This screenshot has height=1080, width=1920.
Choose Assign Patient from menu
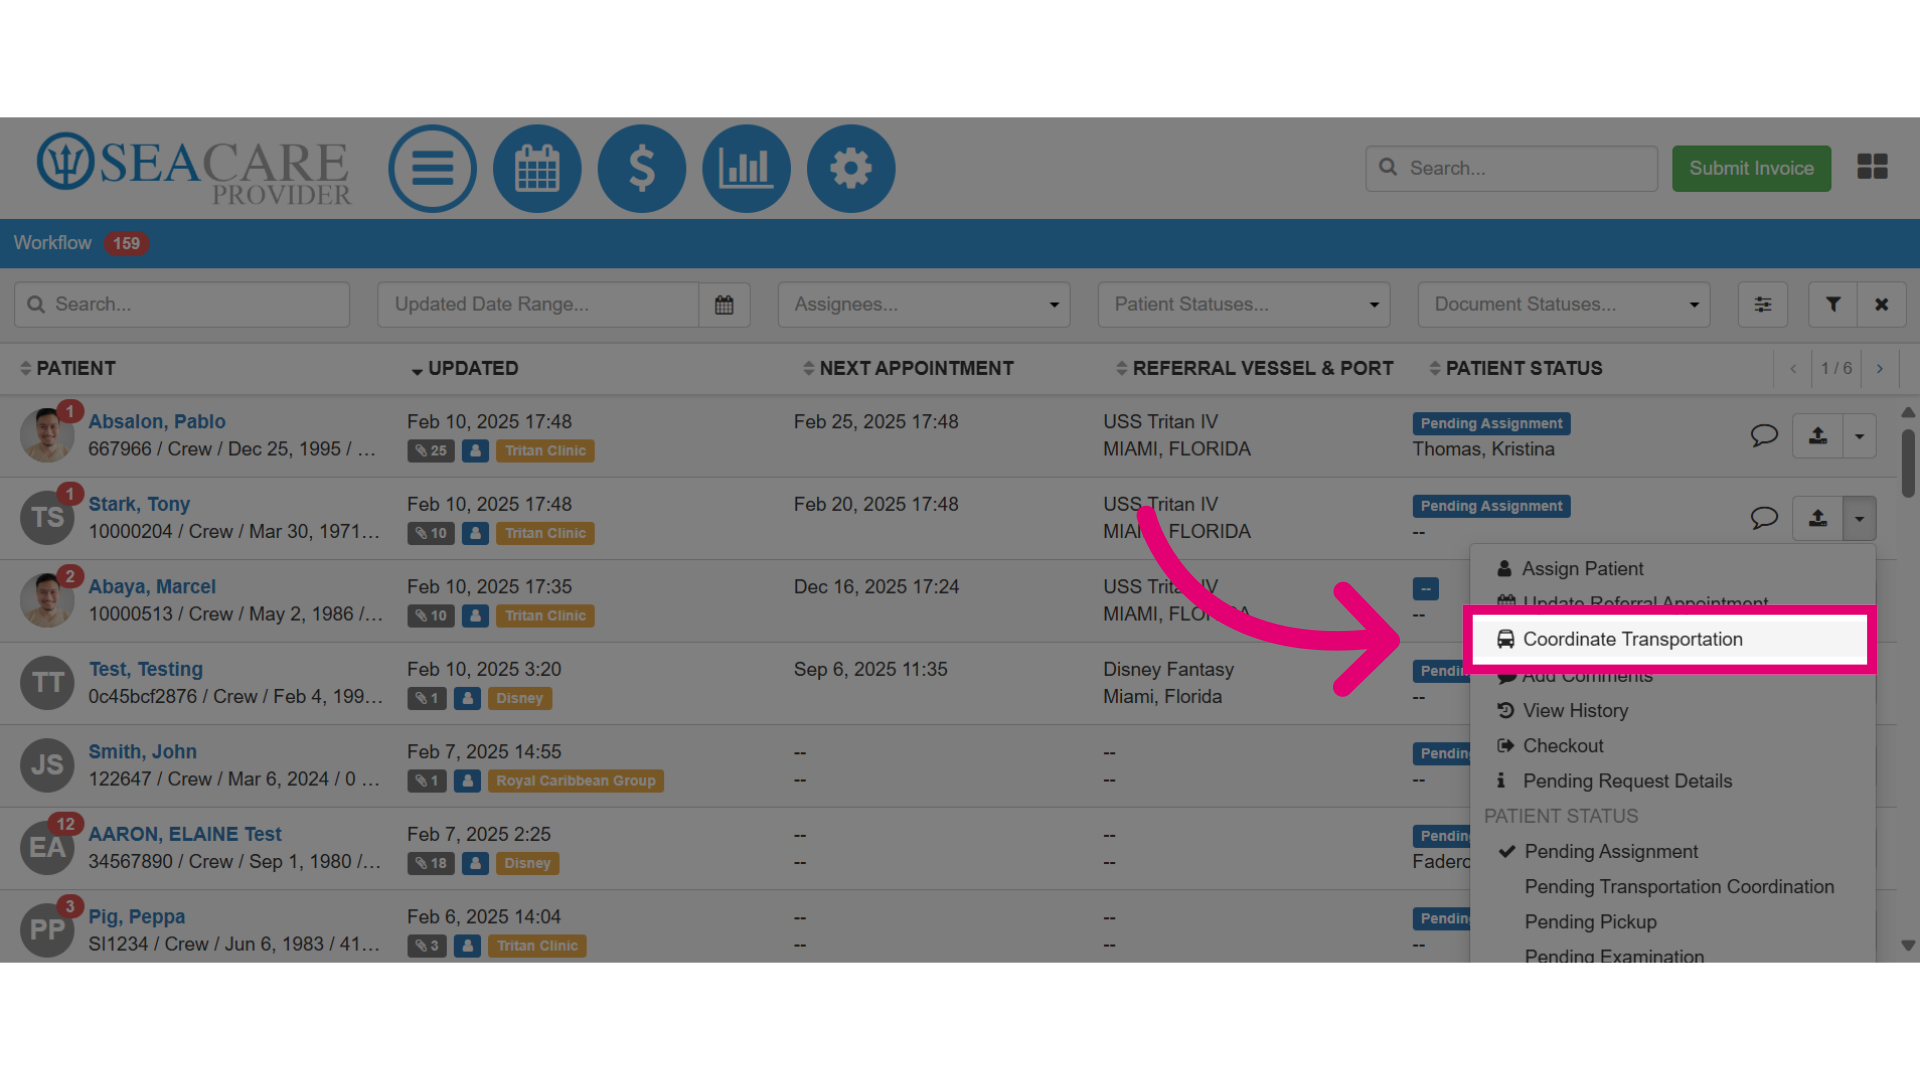tap(1582, 569)
